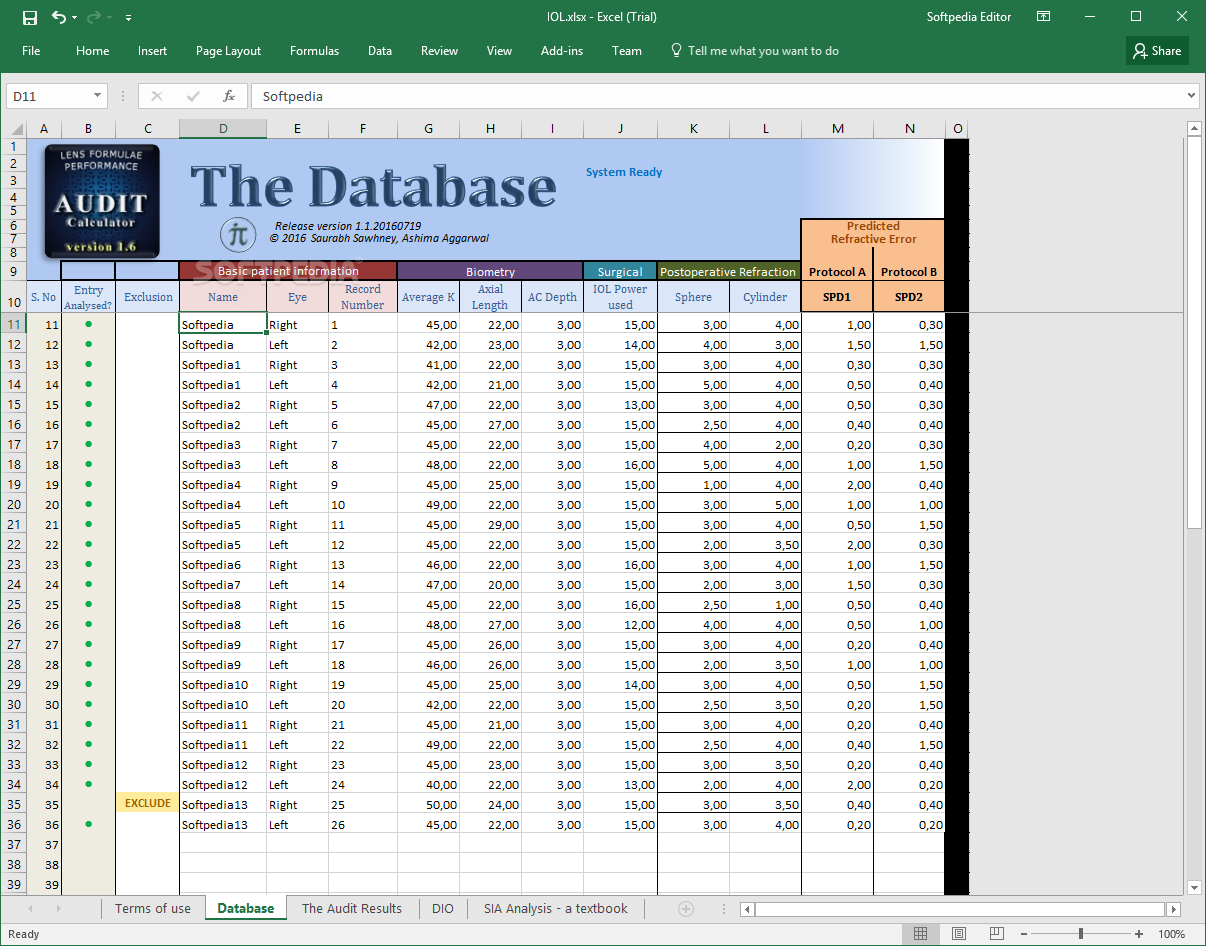Click the Save icon in the title bar
Image resolution: width=1206 pixels, height=946 pixels.
30,17
